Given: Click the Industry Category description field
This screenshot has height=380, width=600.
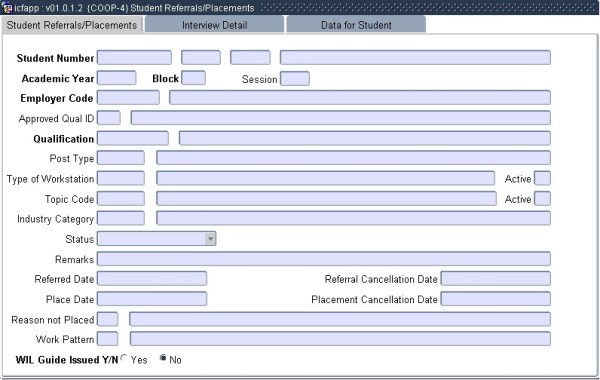Looking at the screenshot, I should [353, 219].
